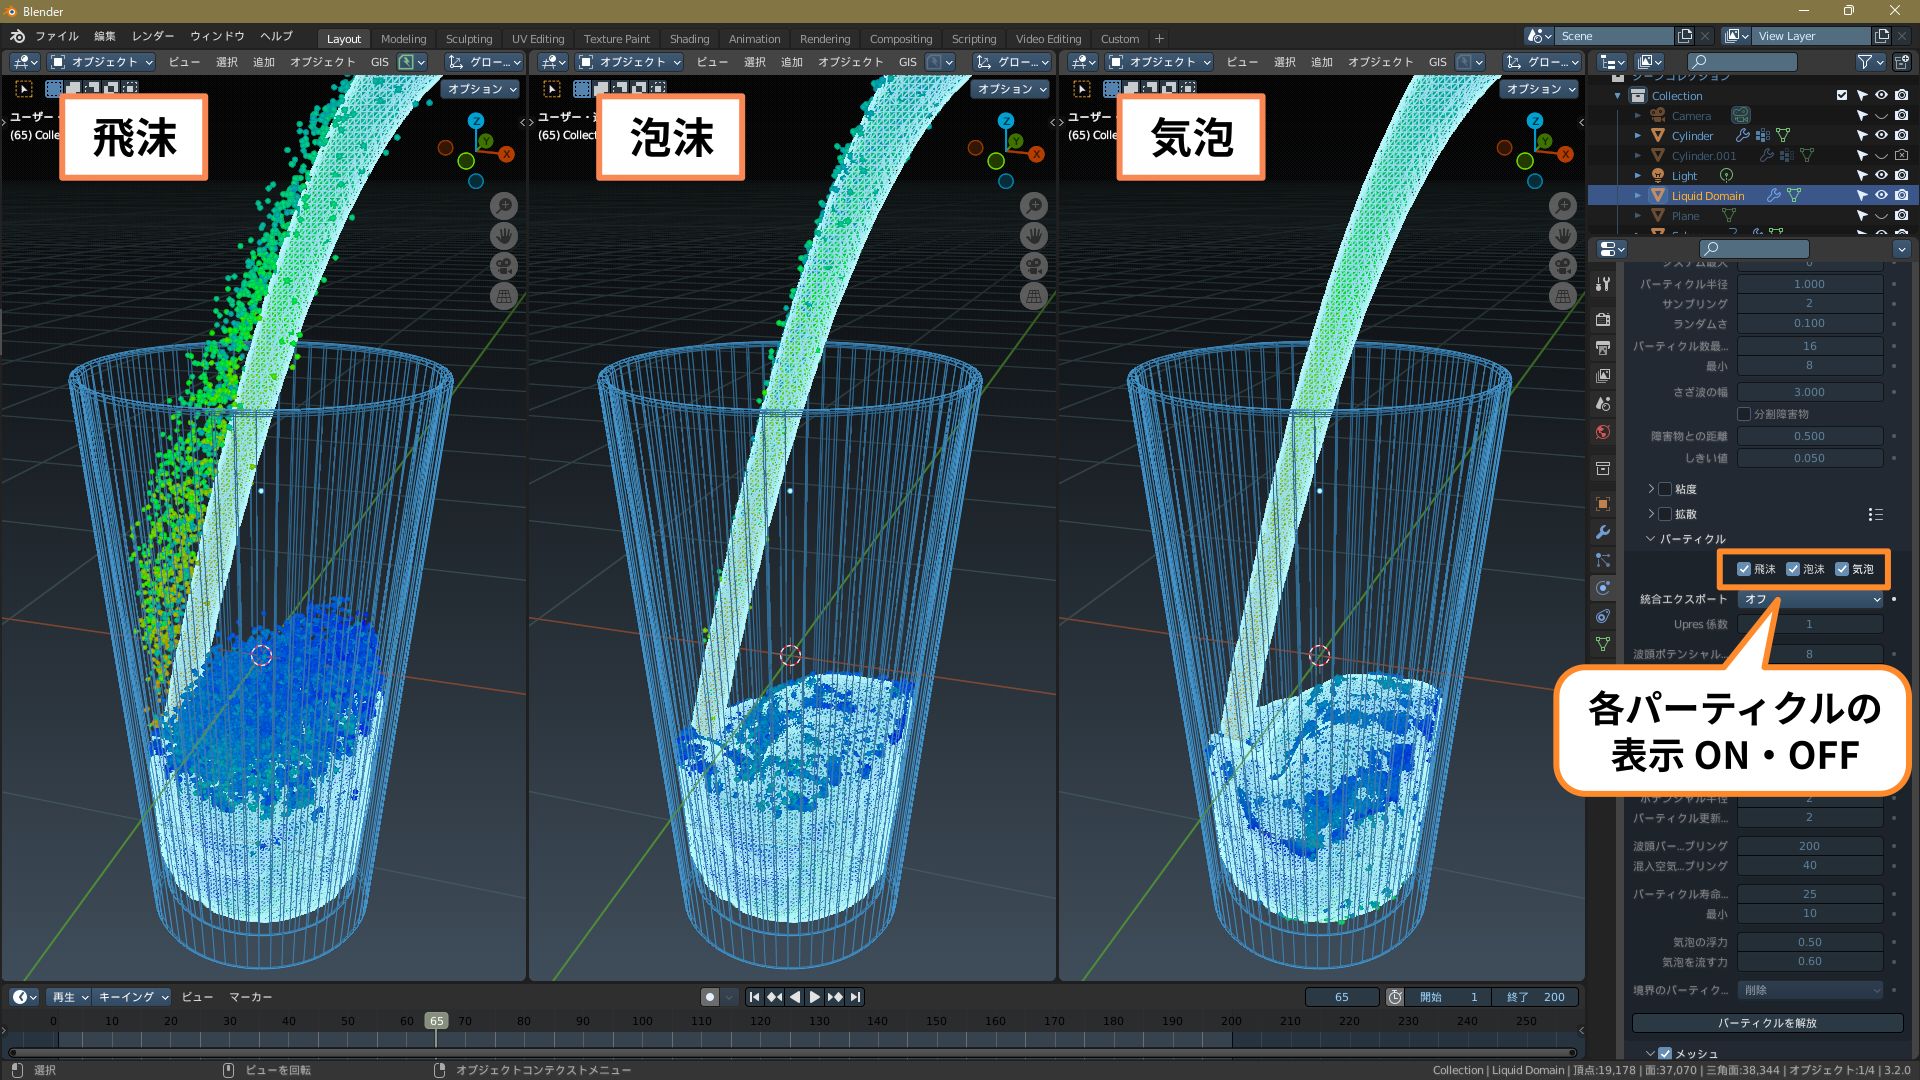Hide Liquid Domain with eye icon

click(1881, 196)
